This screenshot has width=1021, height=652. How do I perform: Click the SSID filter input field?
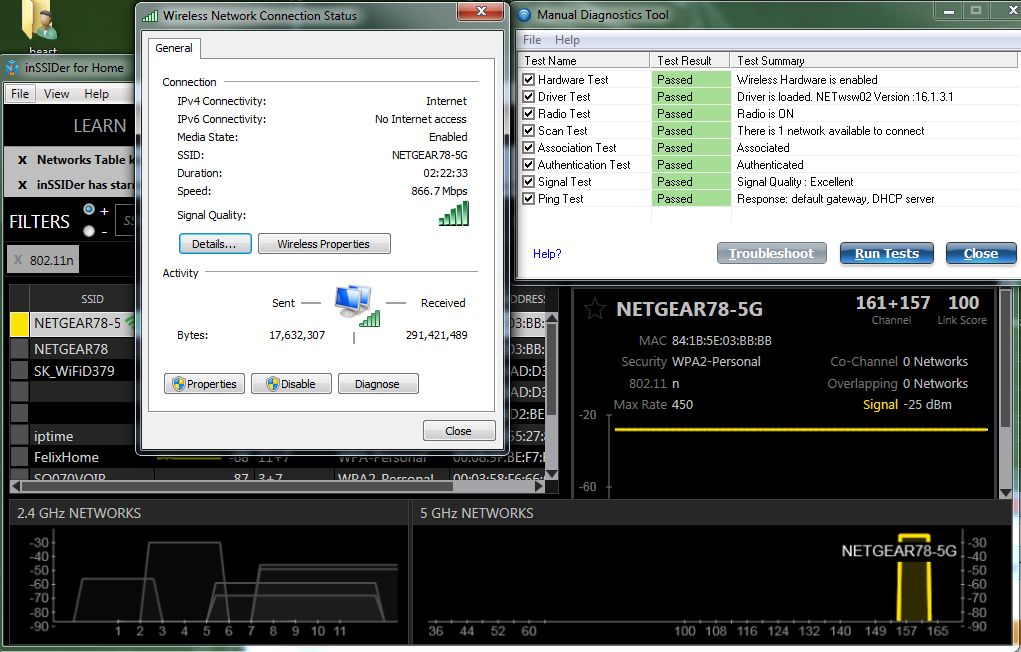125,221
